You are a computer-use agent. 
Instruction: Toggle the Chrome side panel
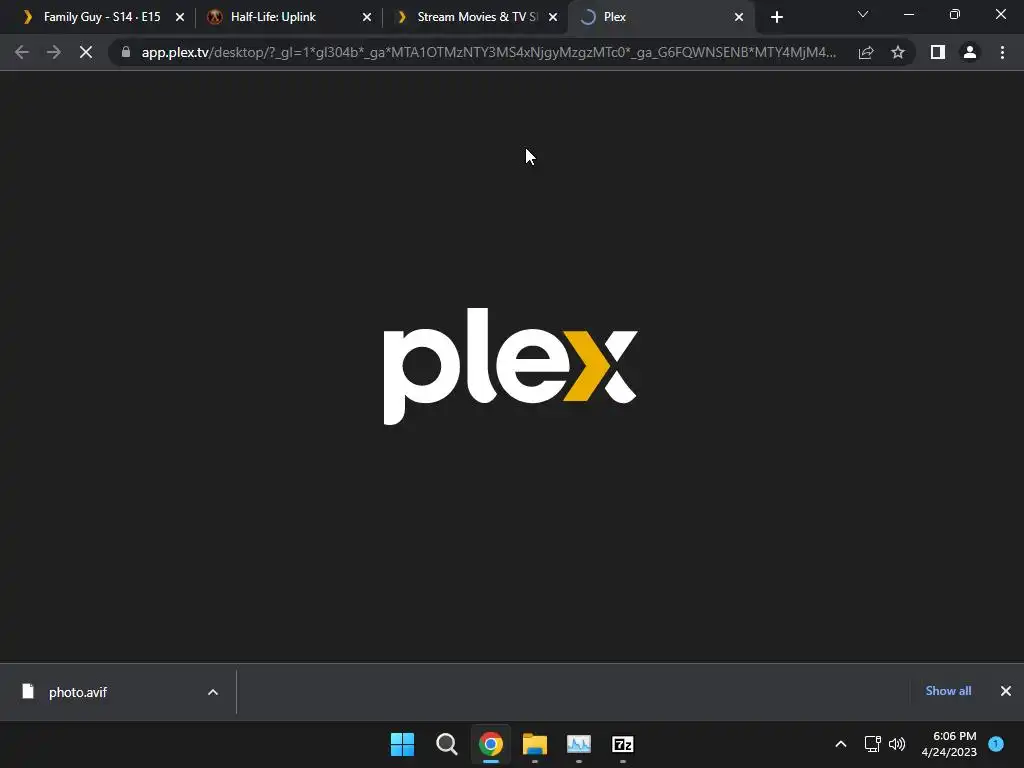tap(938, 52)
